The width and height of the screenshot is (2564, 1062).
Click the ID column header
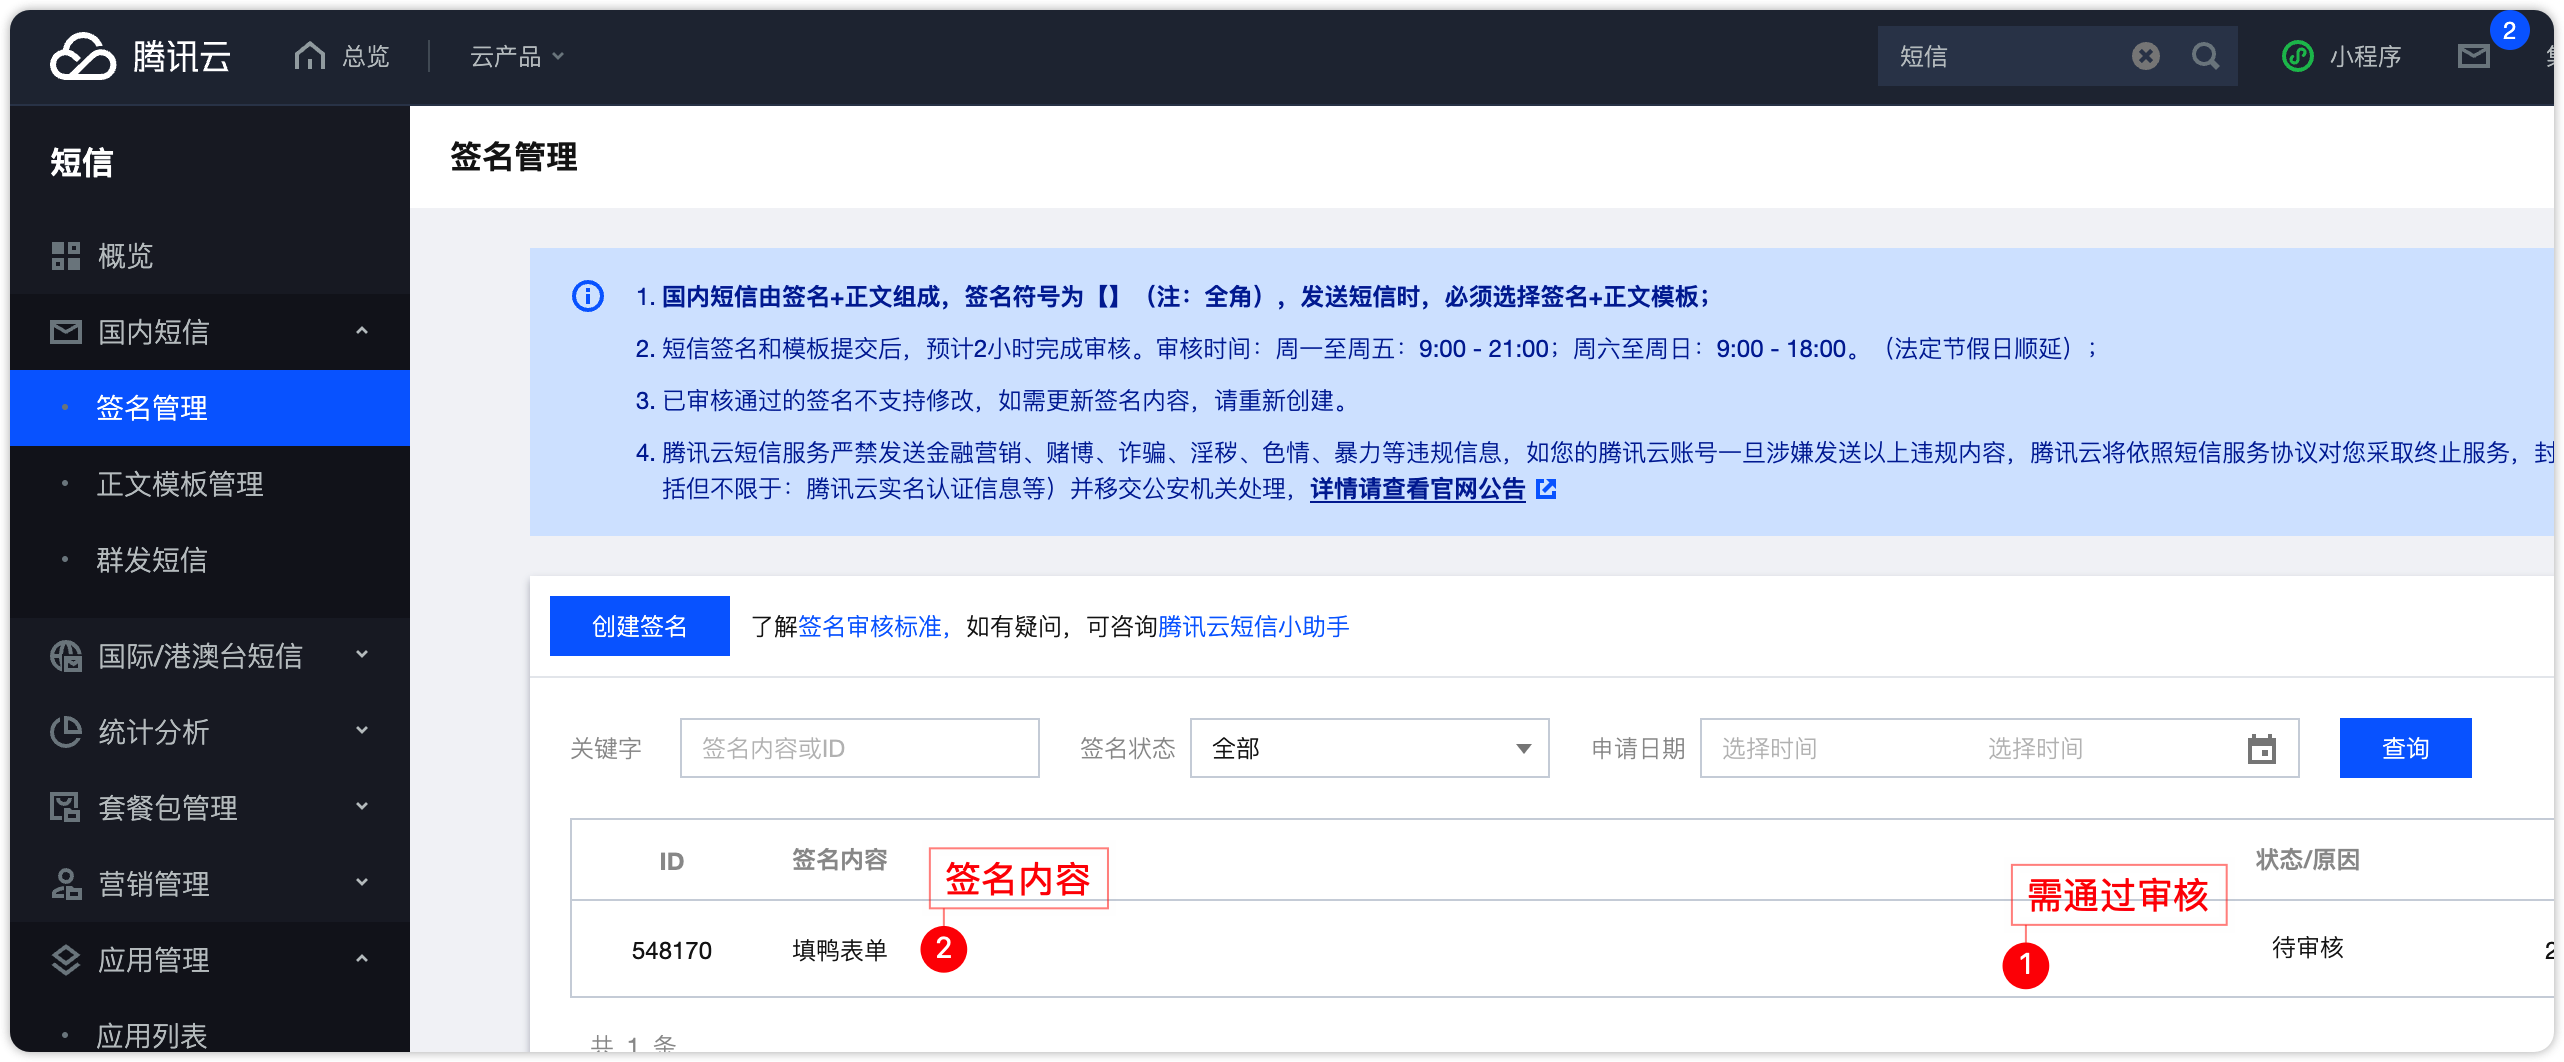click(x=672, y=861)
